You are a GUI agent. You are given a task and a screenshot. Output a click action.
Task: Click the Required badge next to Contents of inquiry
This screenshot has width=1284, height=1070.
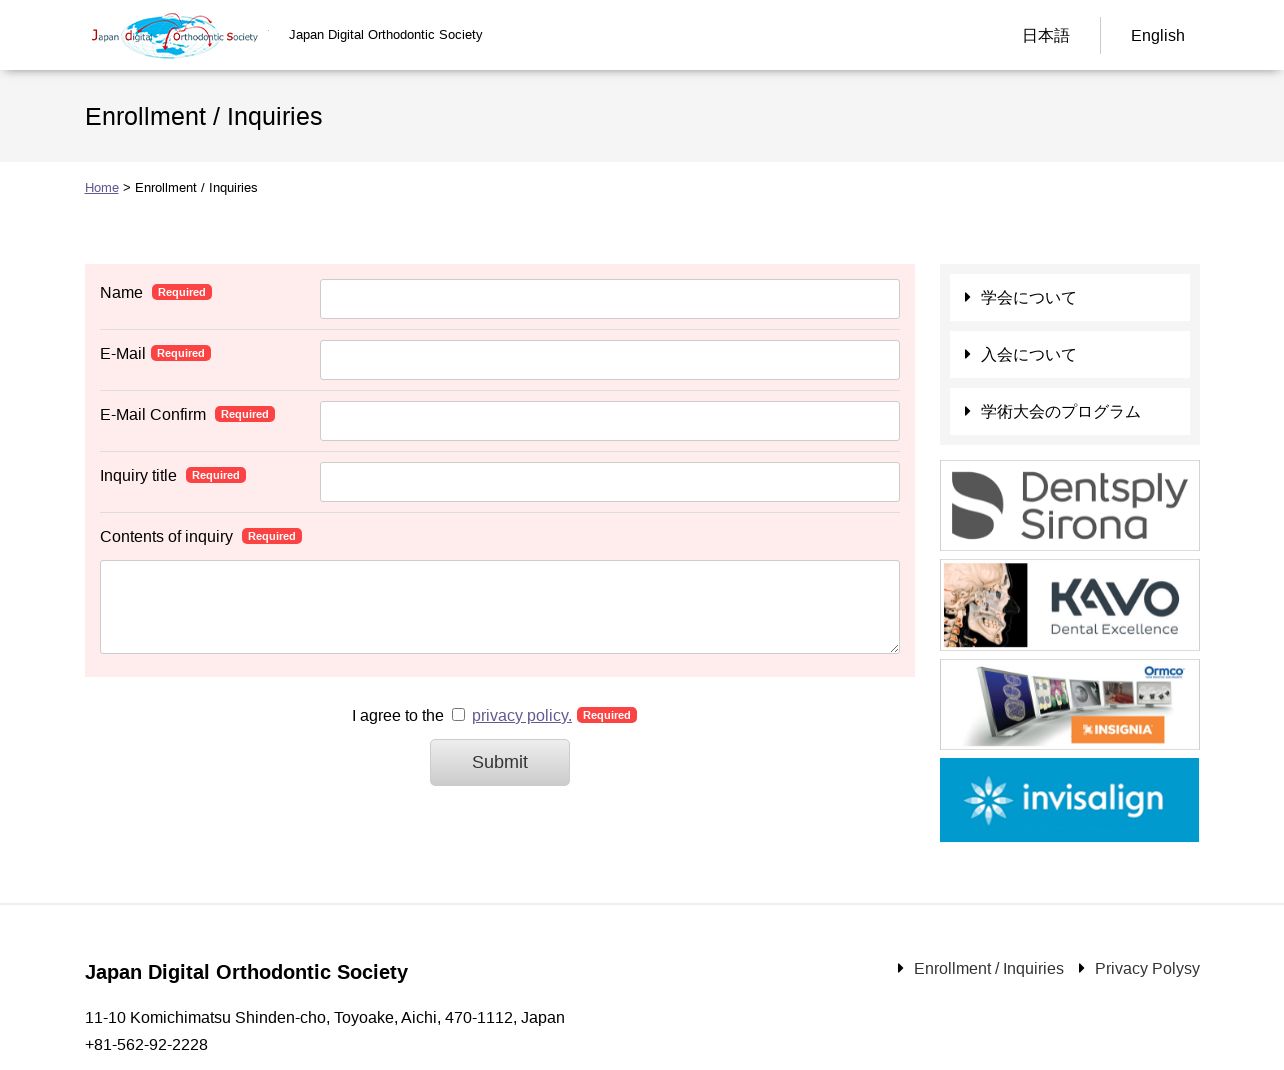(x=272, y=536)
